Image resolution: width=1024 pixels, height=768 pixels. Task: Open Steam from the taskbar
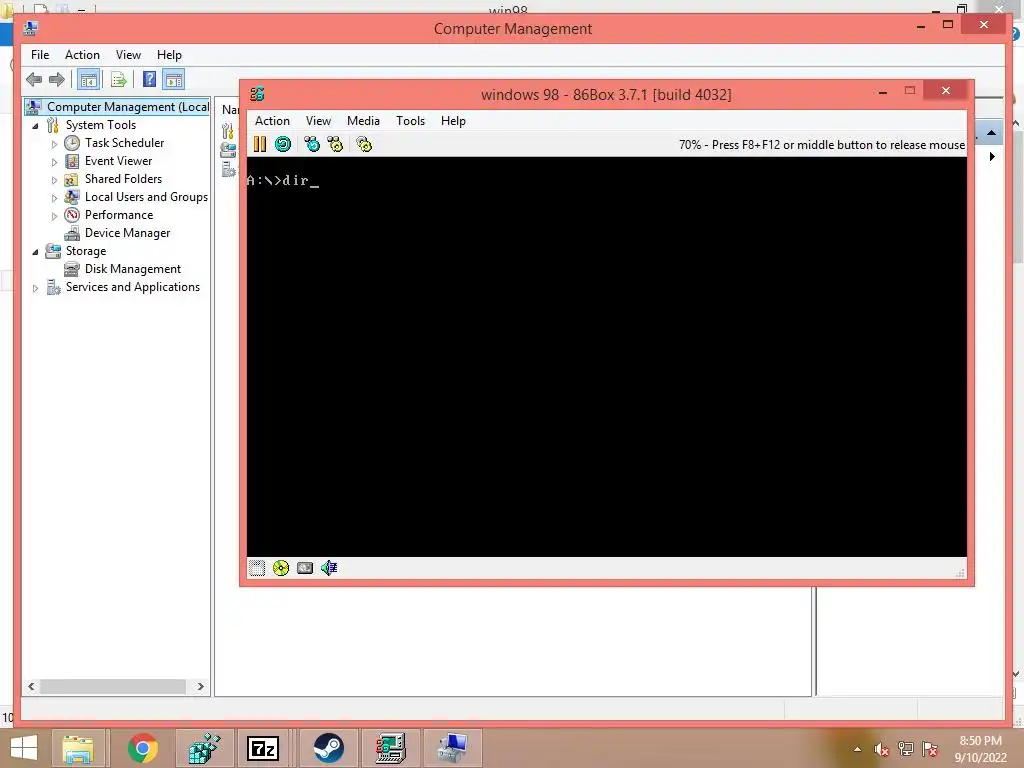point(328,748)
